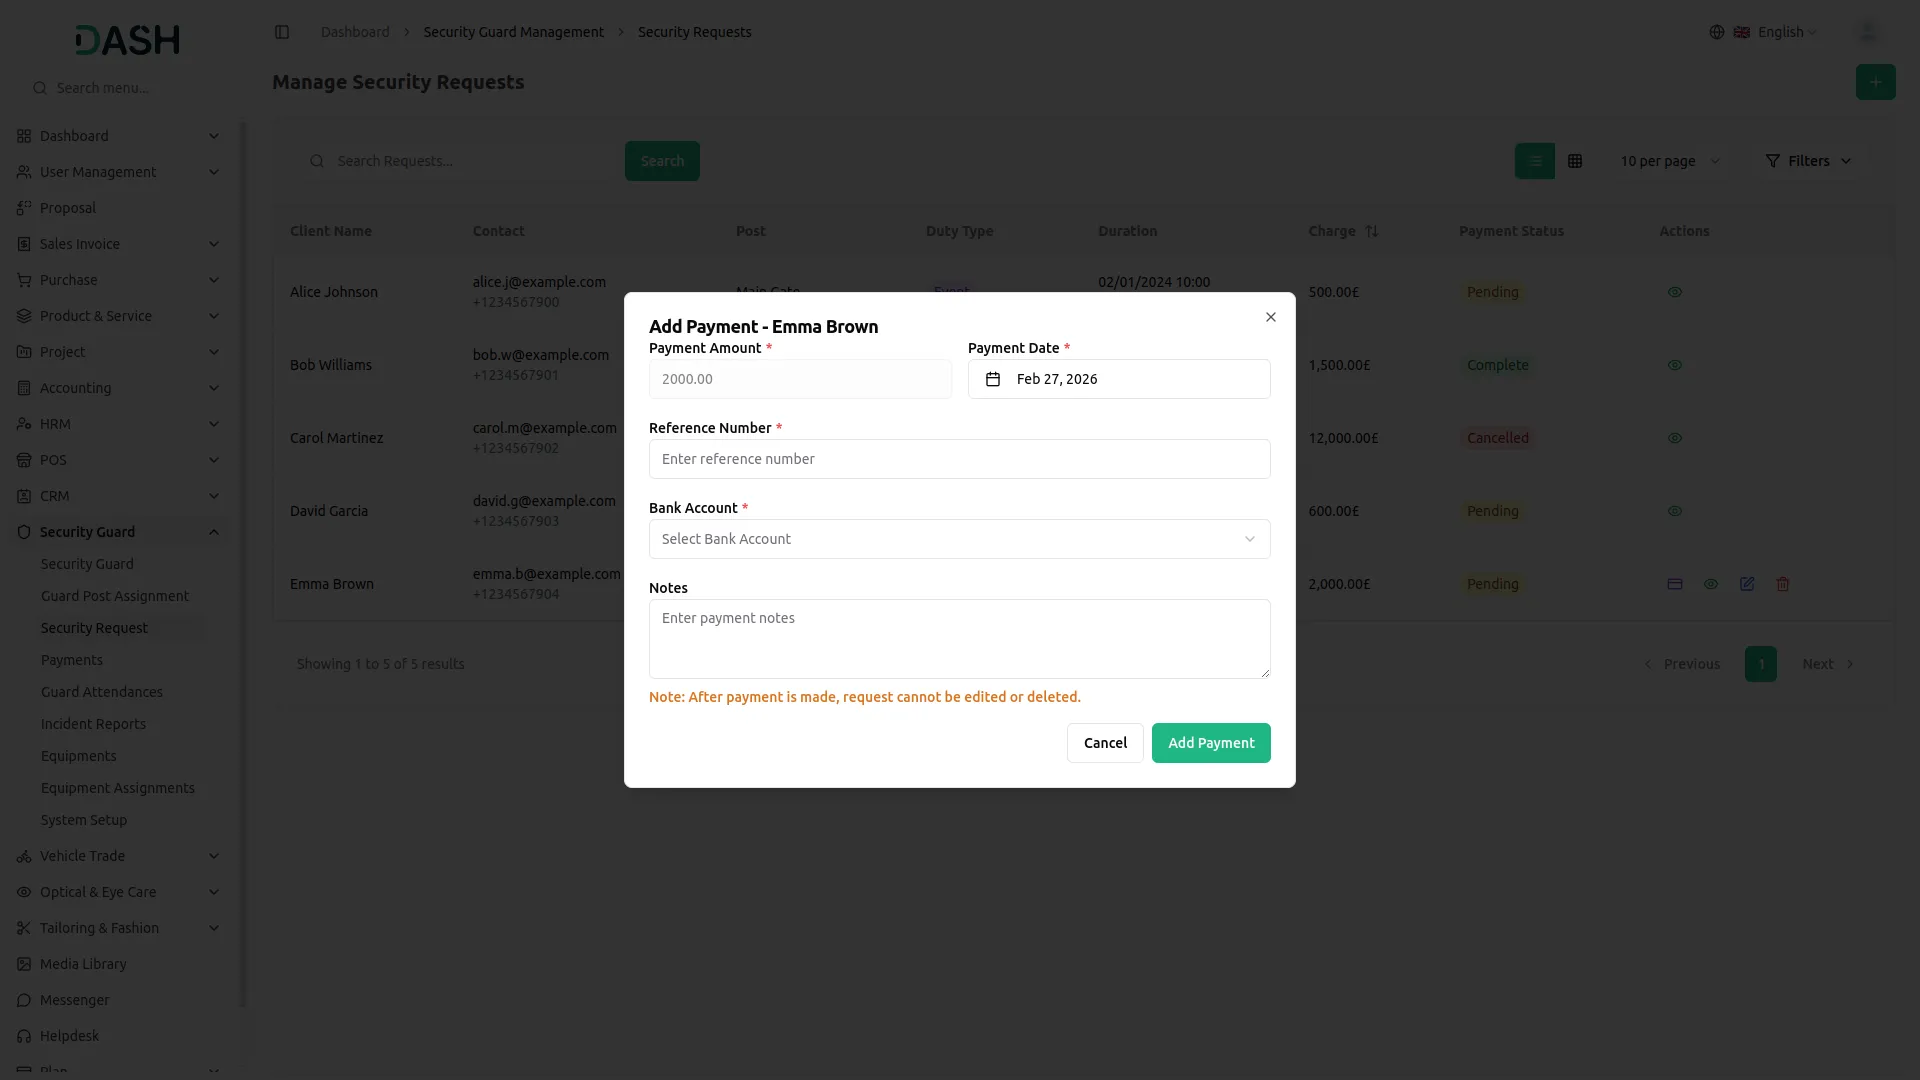The image size is (1920, 1080).
Task: Click the calendar icon in Payment Date
Action: pyautogui.click(x=993, y=379)
